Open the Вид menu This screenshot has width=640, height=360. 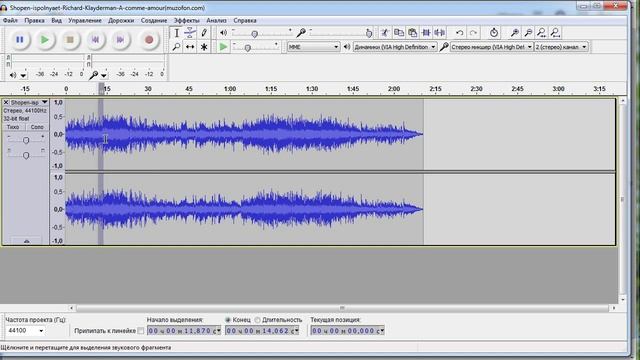coord(56,20)
